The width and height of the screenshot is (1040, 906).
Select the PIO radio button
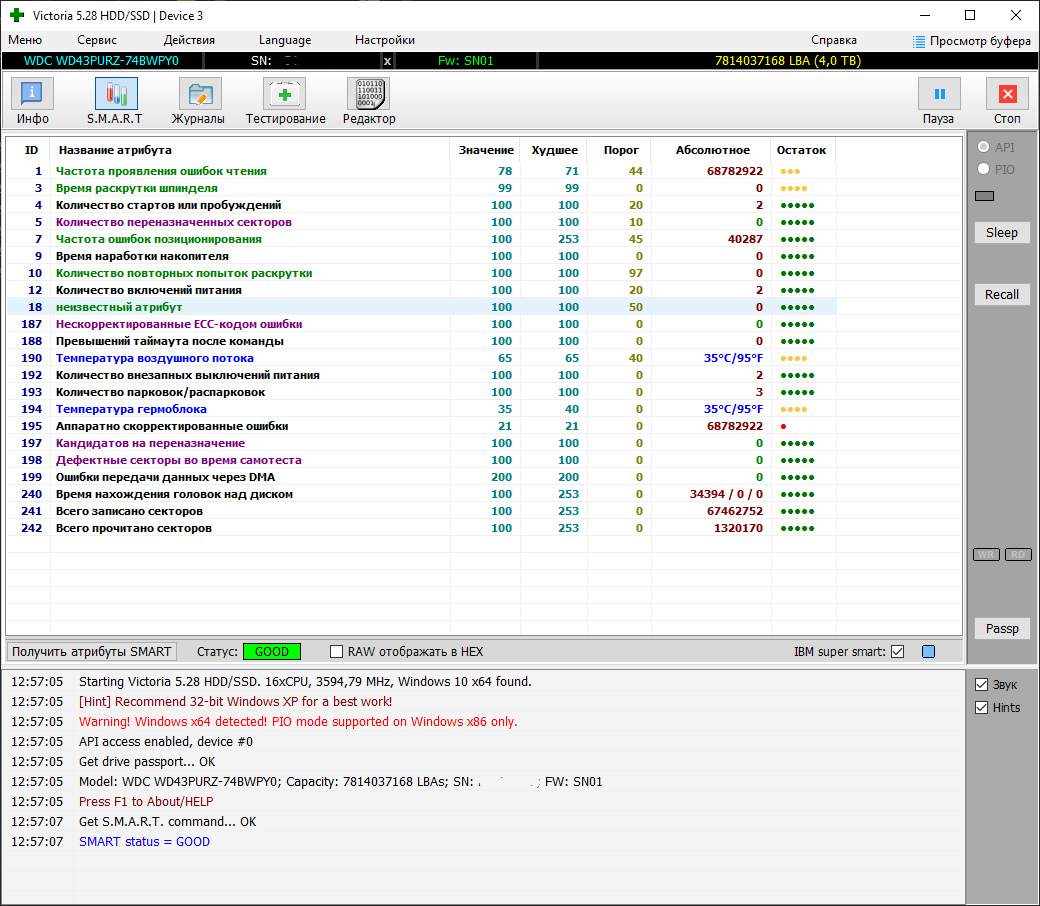tap(984, 170)
